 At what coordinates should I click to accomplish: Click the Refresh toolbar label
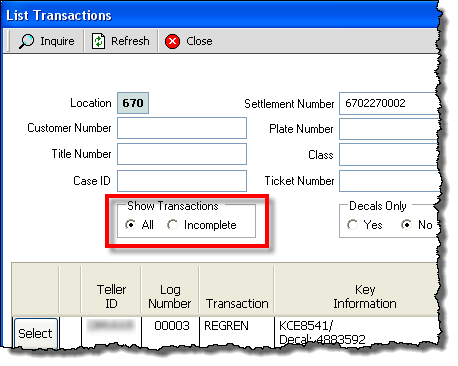click(130, 41)
